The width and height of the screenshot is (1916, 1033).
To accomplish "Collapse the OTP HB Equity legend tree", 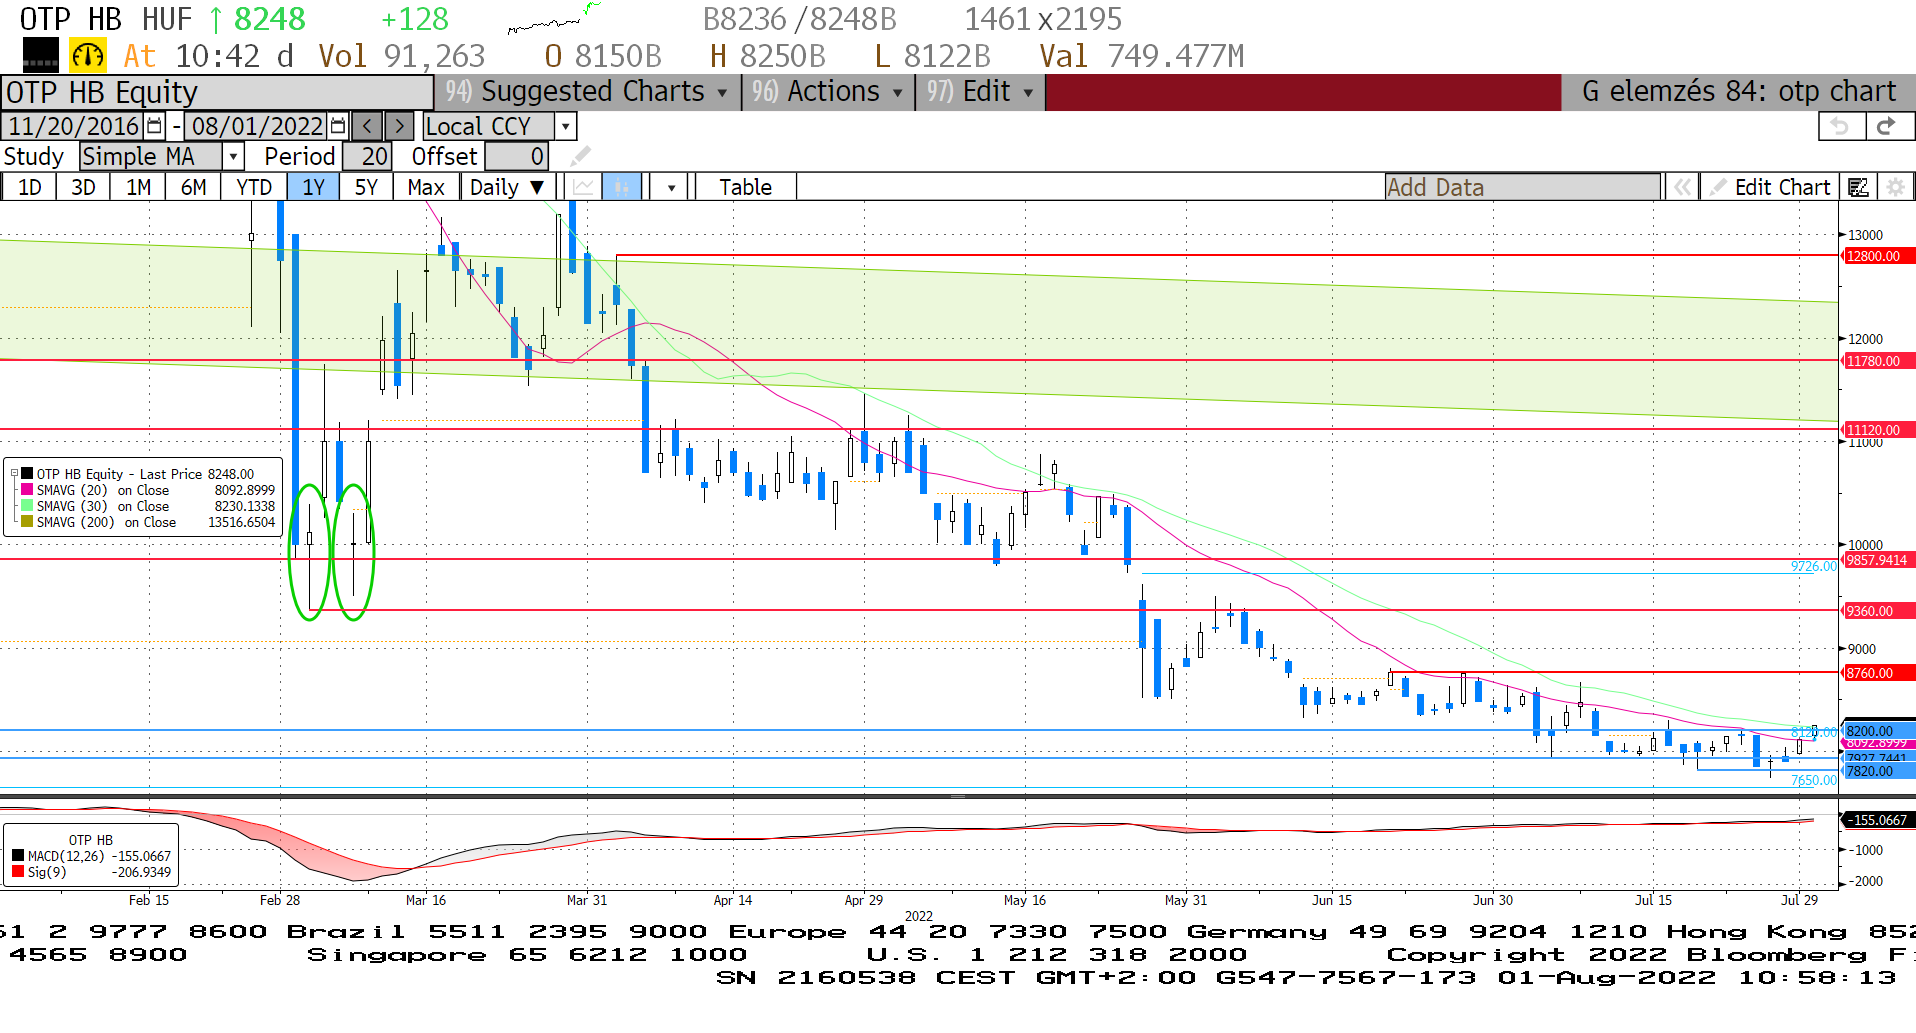I will pos(14,474).
